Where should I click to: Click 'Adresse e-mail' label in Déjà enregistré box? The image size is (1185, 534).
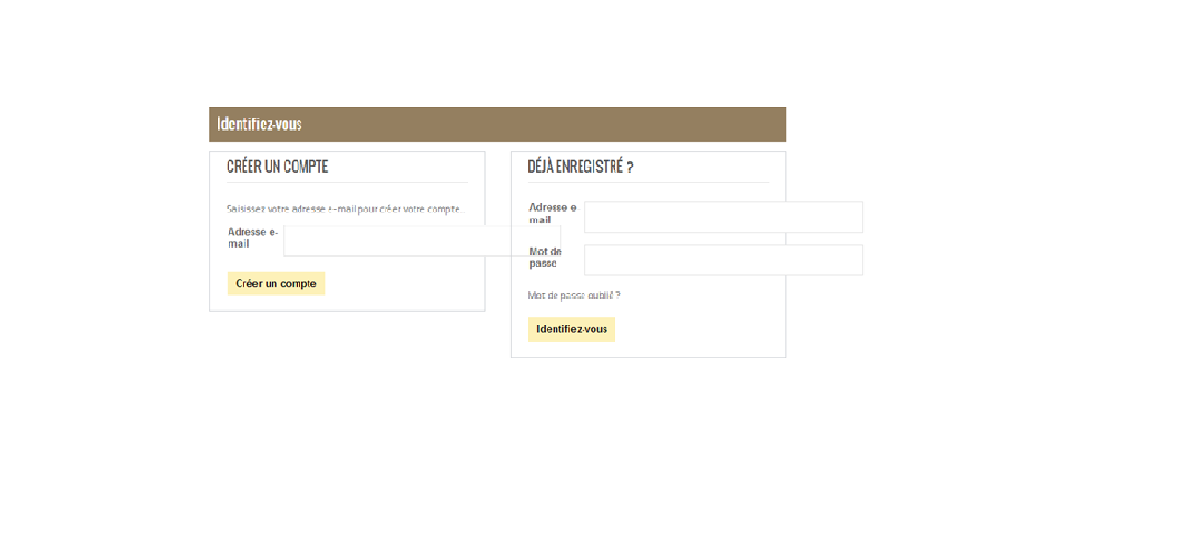tap(552, 214)
